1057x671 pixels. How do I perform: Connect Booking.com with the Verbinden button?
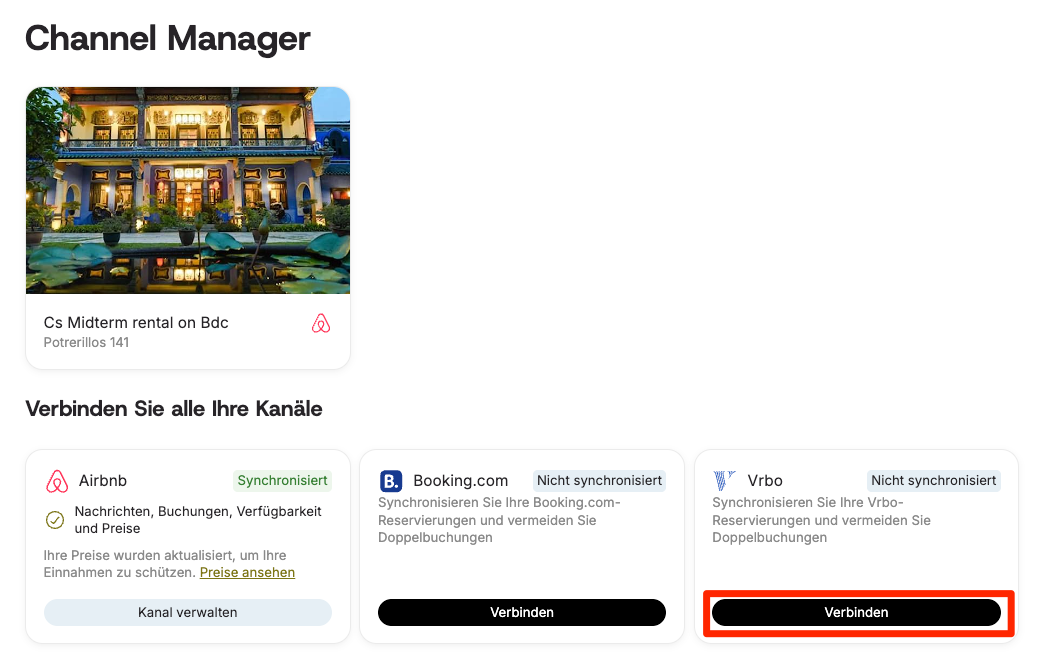pos(522,612)
